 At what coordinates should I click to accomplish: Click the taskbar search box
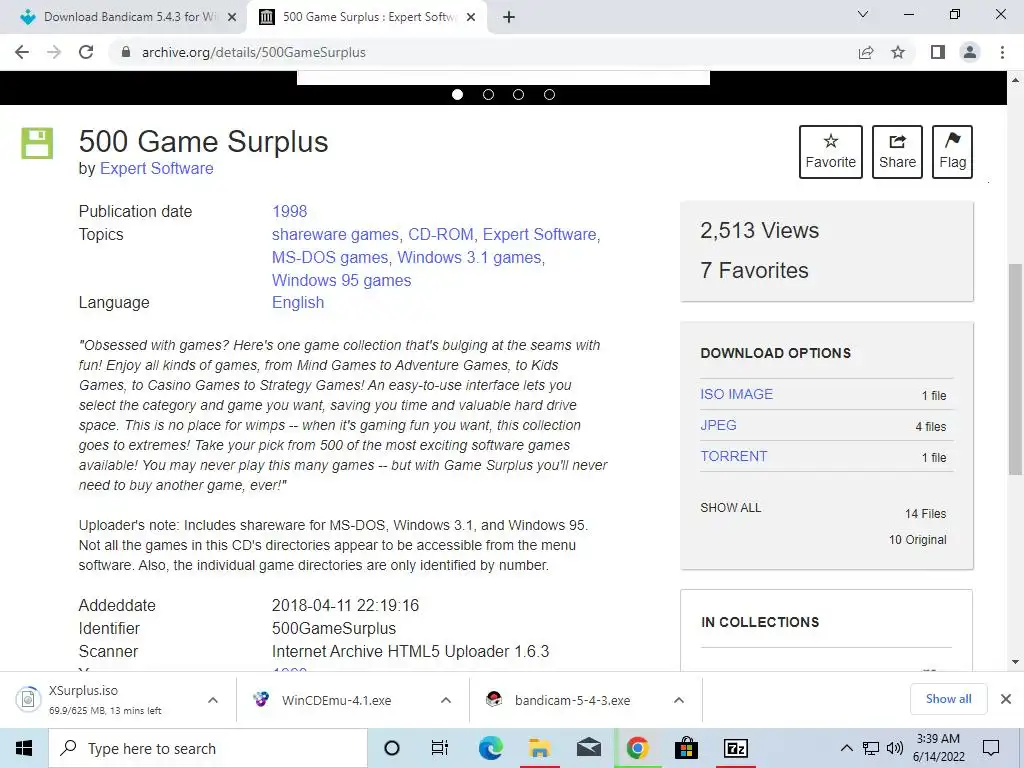pyautogui.click(x=208, y=748)
